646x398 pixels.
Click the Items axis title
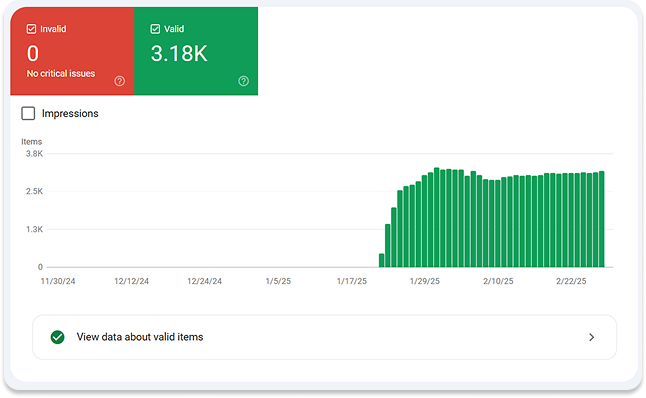click(31, 142)
